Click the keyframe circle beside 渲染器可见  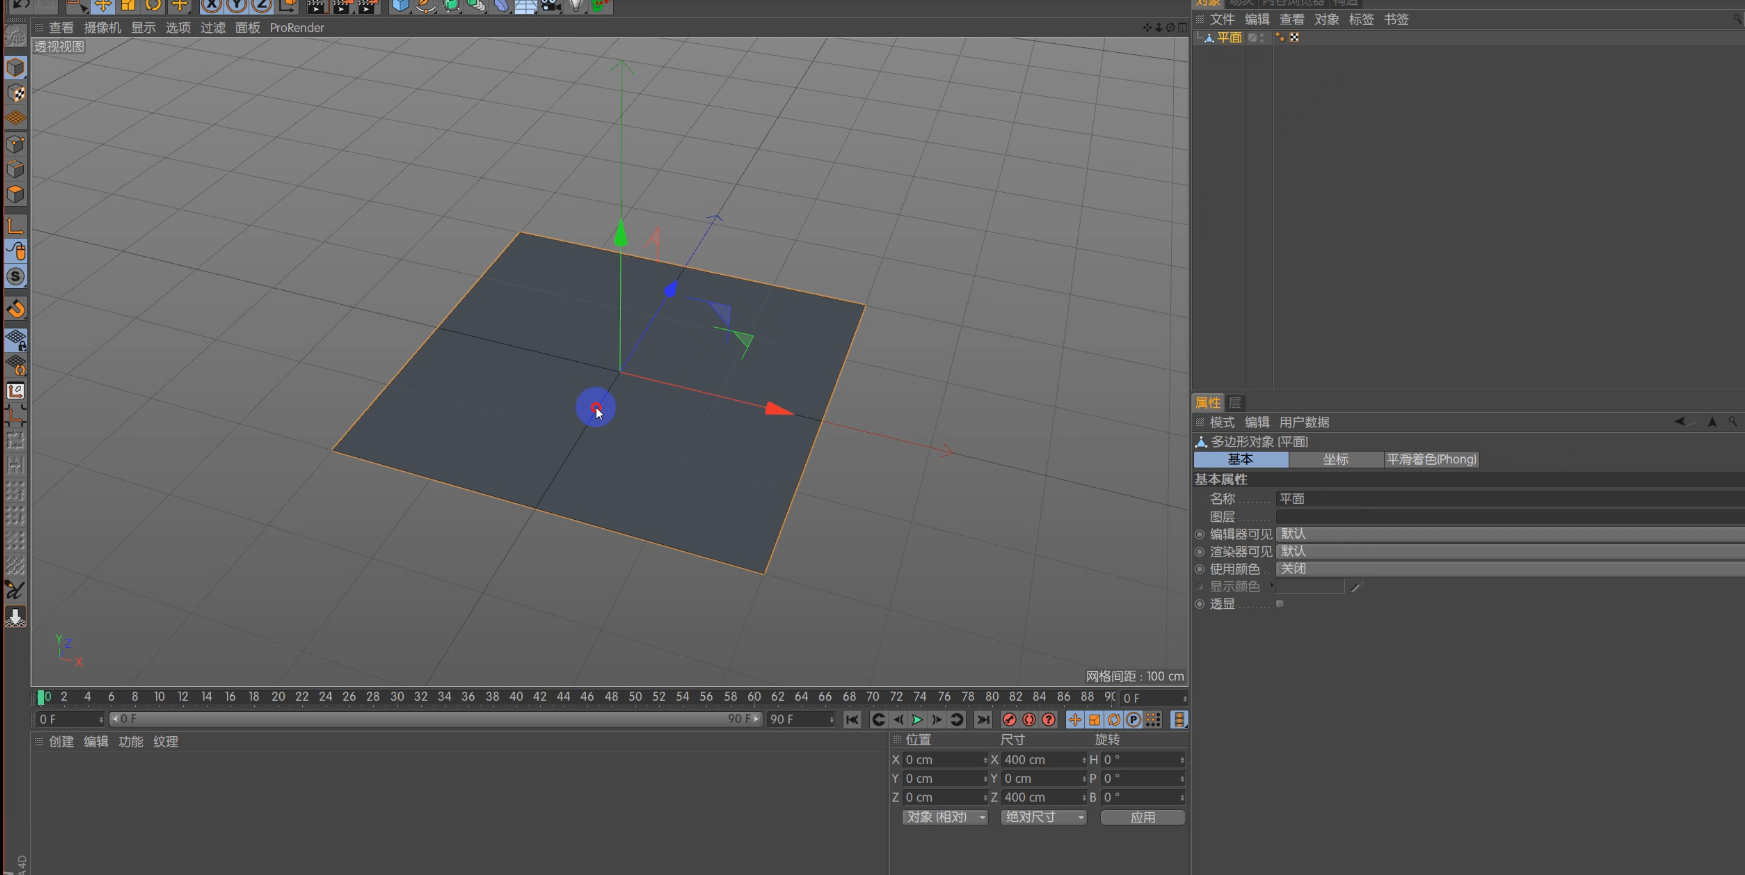tap(1200, 552)
